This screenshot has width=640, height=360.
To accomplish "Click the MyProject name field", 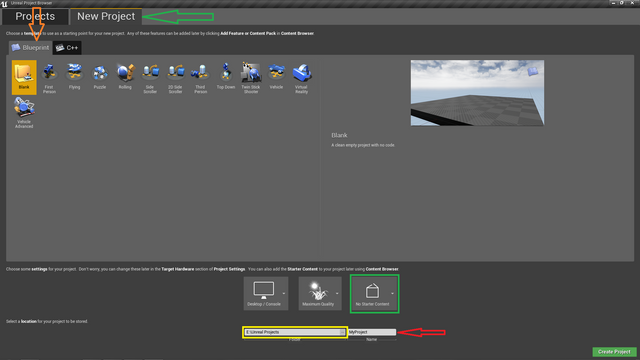I will coord(372,332).
